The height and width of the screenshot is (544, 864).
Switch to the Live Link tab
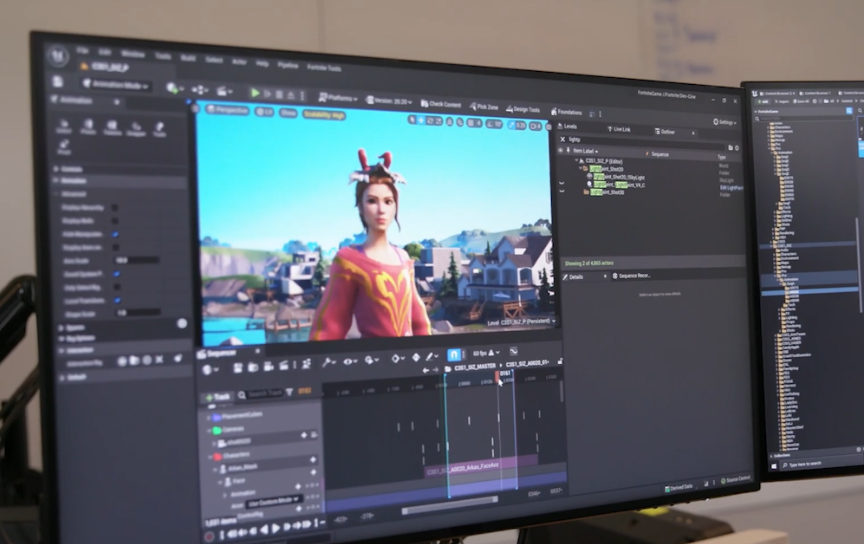619,129
